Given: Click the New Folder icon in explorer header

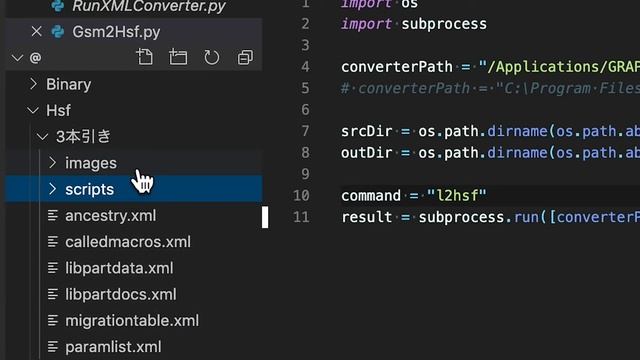Looking at the screenshot, I should (x=178, y=57).
